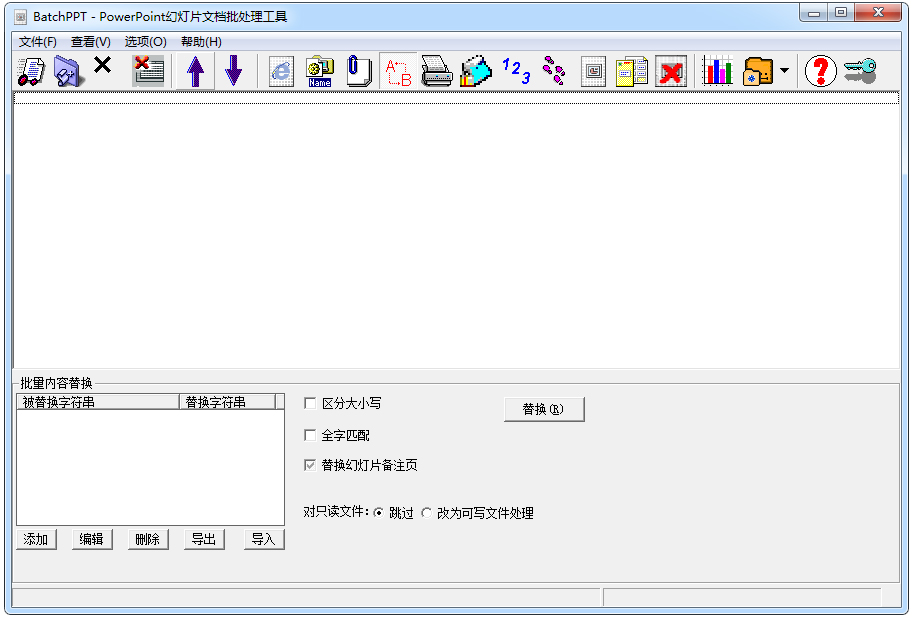
Task: Click the add files toolbar icon
Action: [31, 71]
